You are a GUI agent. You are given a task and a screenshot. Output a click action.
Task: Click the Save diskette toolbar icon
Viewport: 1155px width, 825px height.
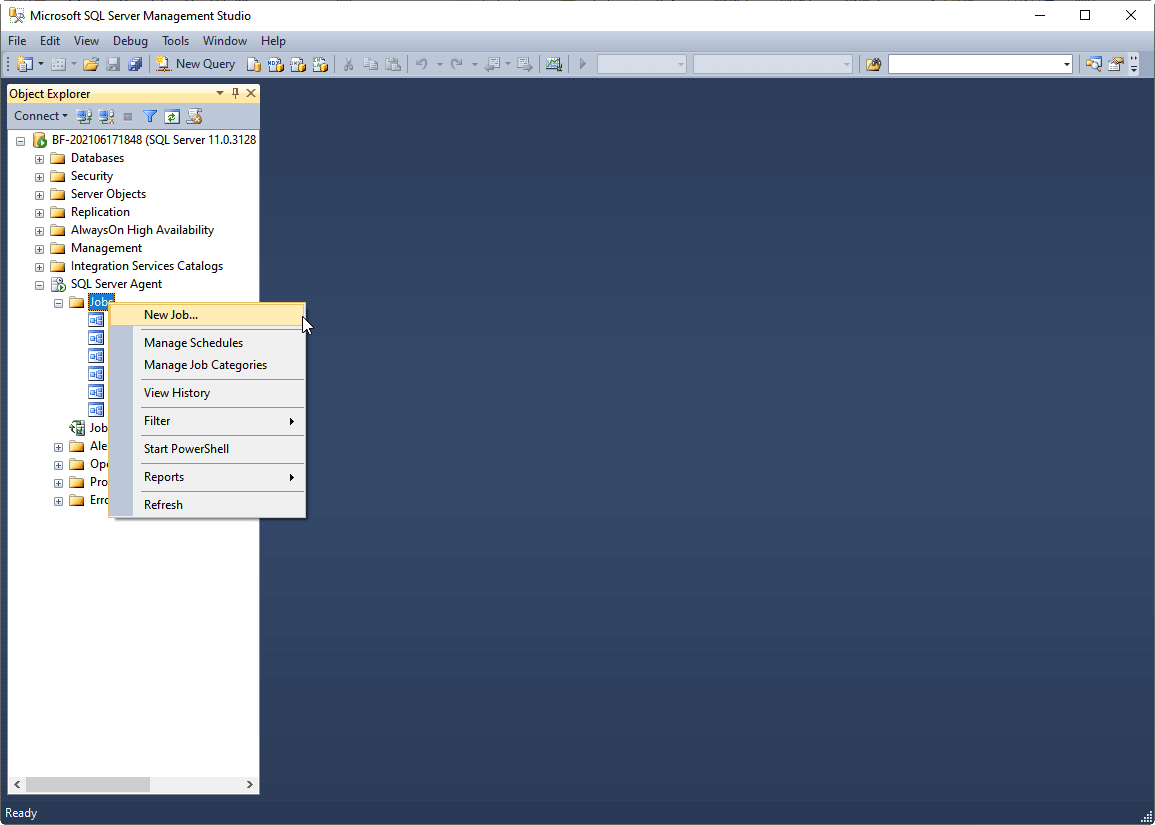tap(113, 64)
